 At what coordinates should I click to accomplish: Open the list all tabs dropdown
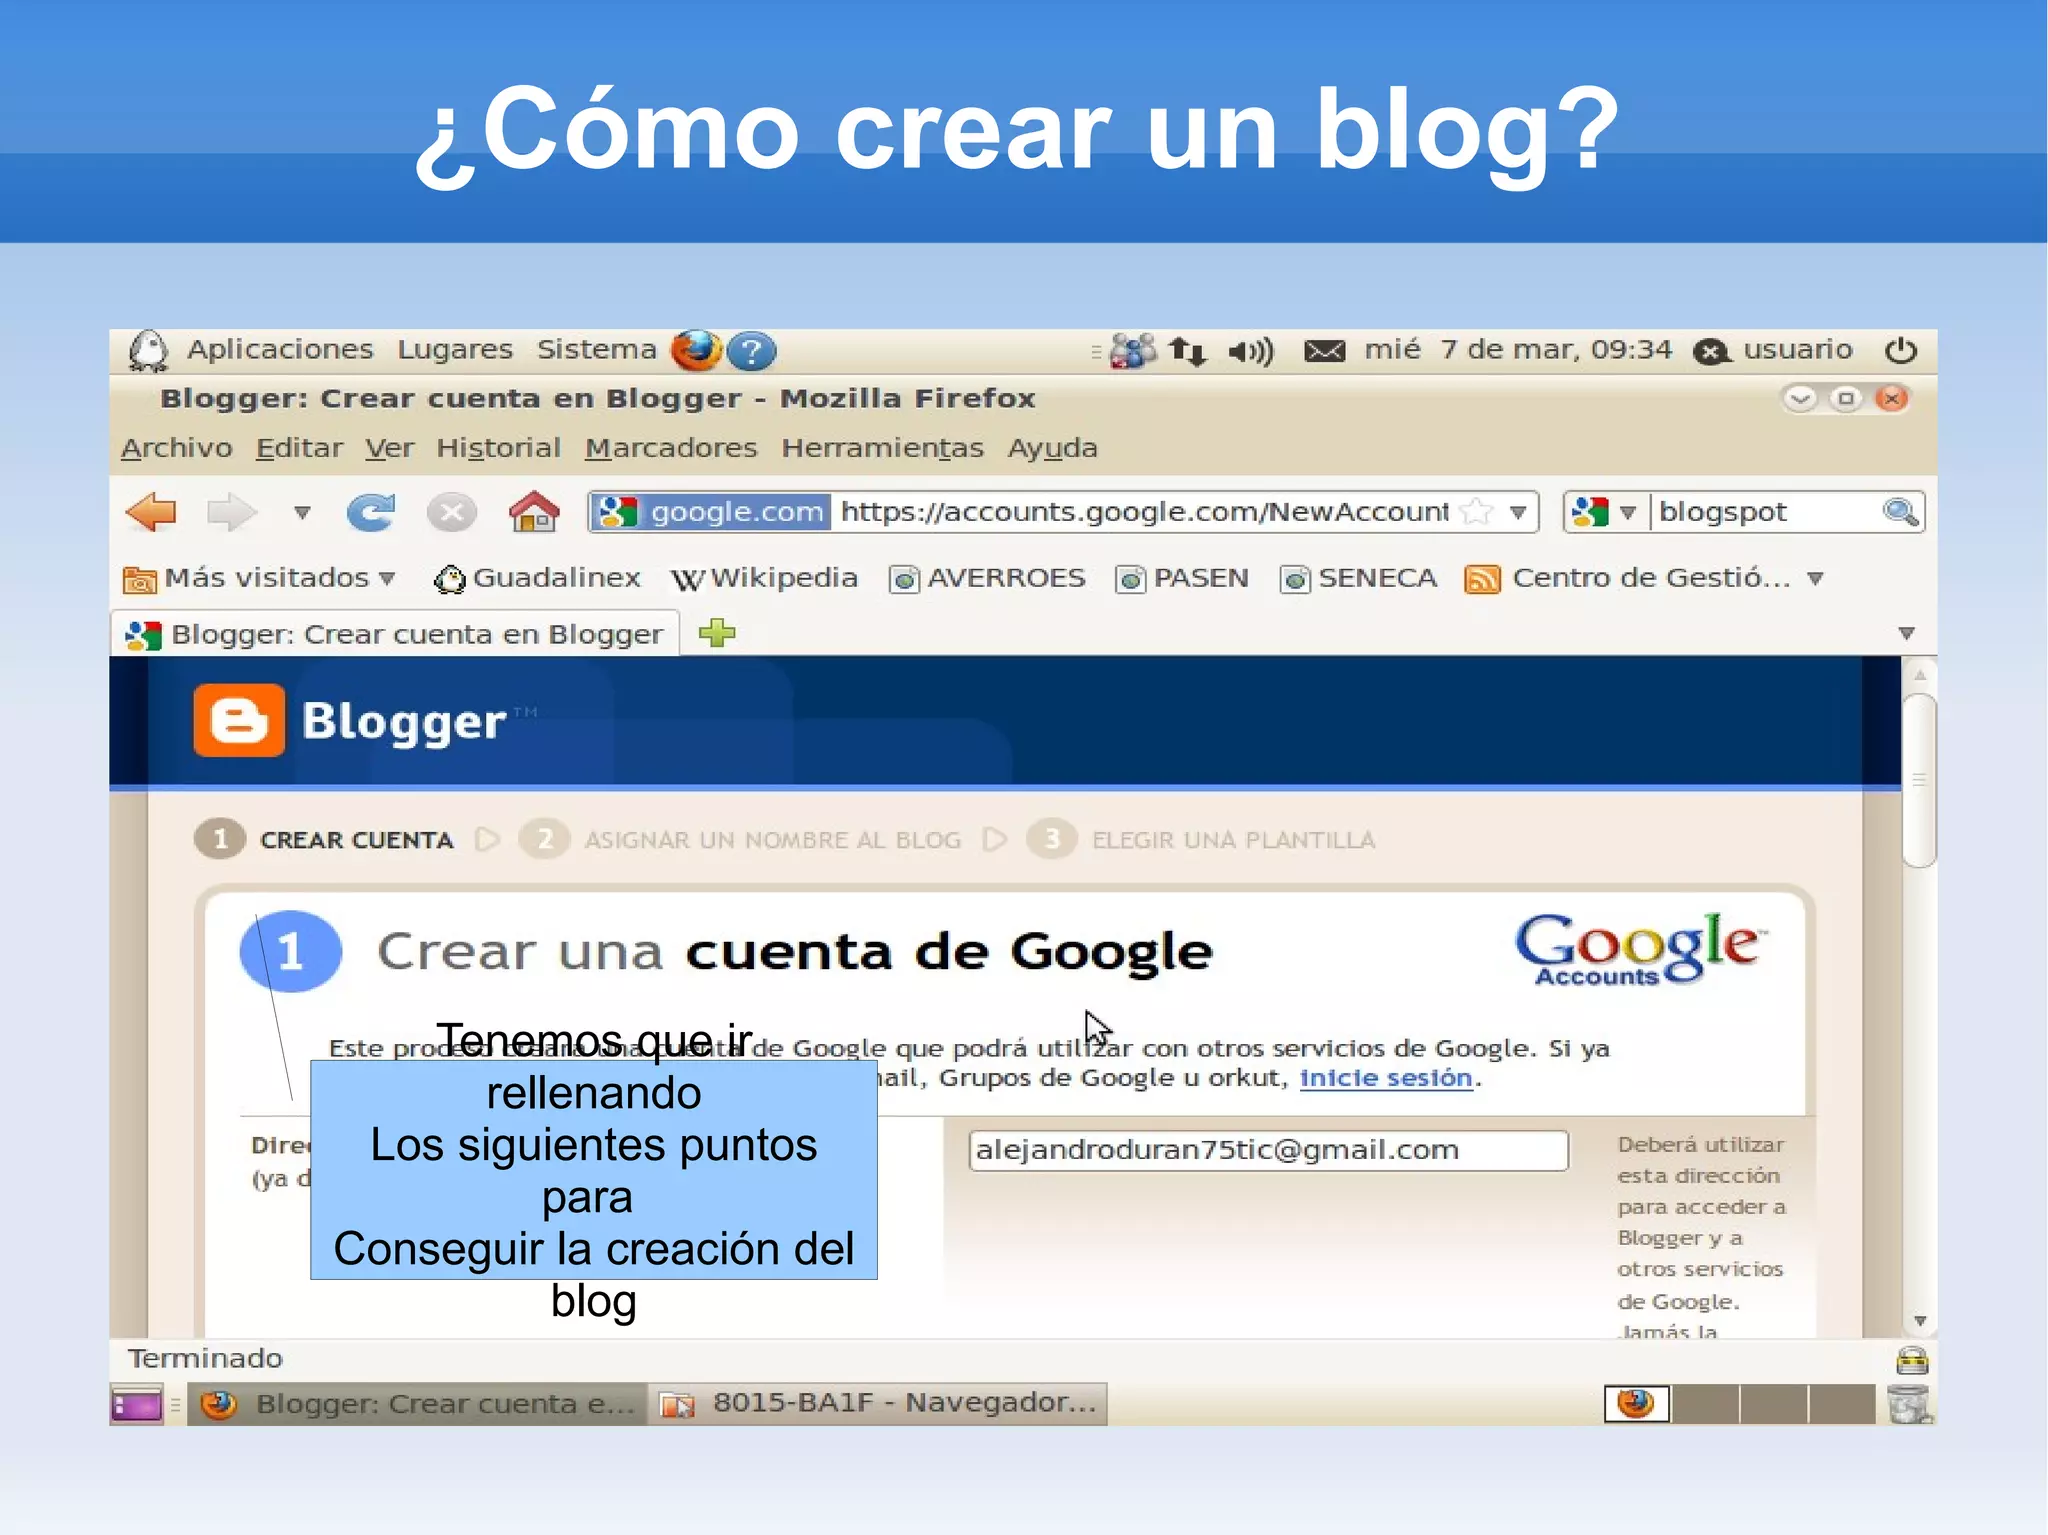1906,634
